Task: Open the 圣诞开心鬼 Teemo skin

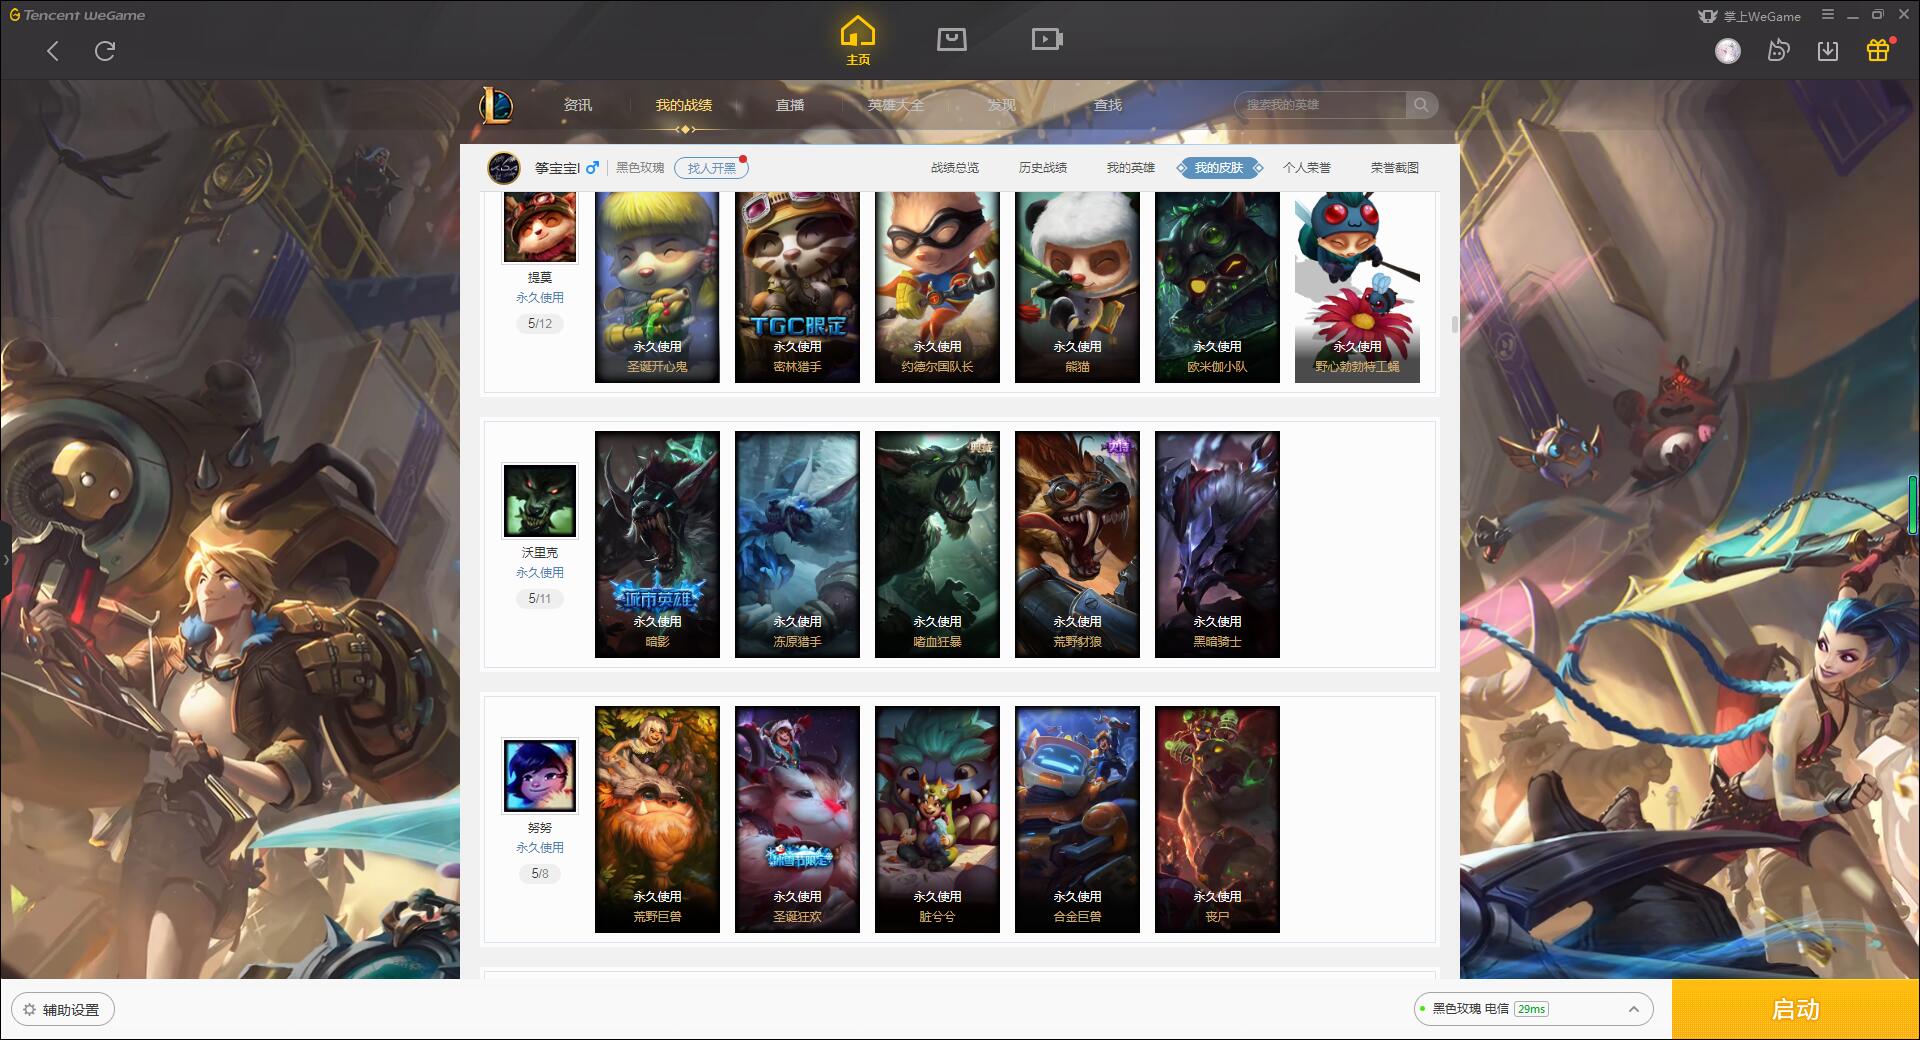Action: point(657,287)
